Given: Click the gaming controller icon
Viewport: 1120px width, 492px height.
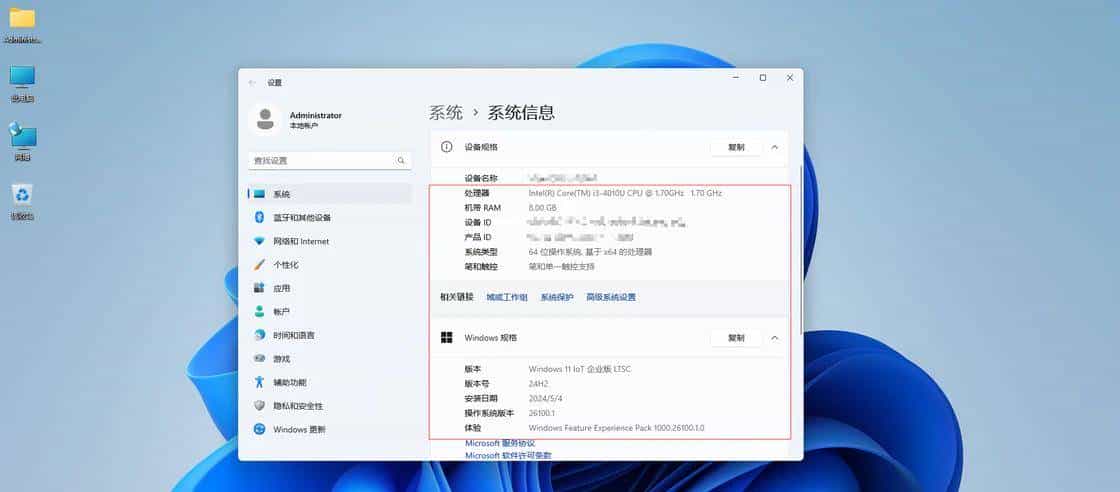Looking at the screenshot, I should [x=259, y=358].
